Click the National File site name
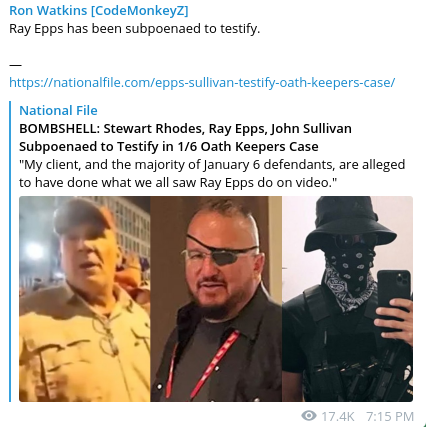Image resolution: width=426 pixels, height=427 pixels. [58, 110]
